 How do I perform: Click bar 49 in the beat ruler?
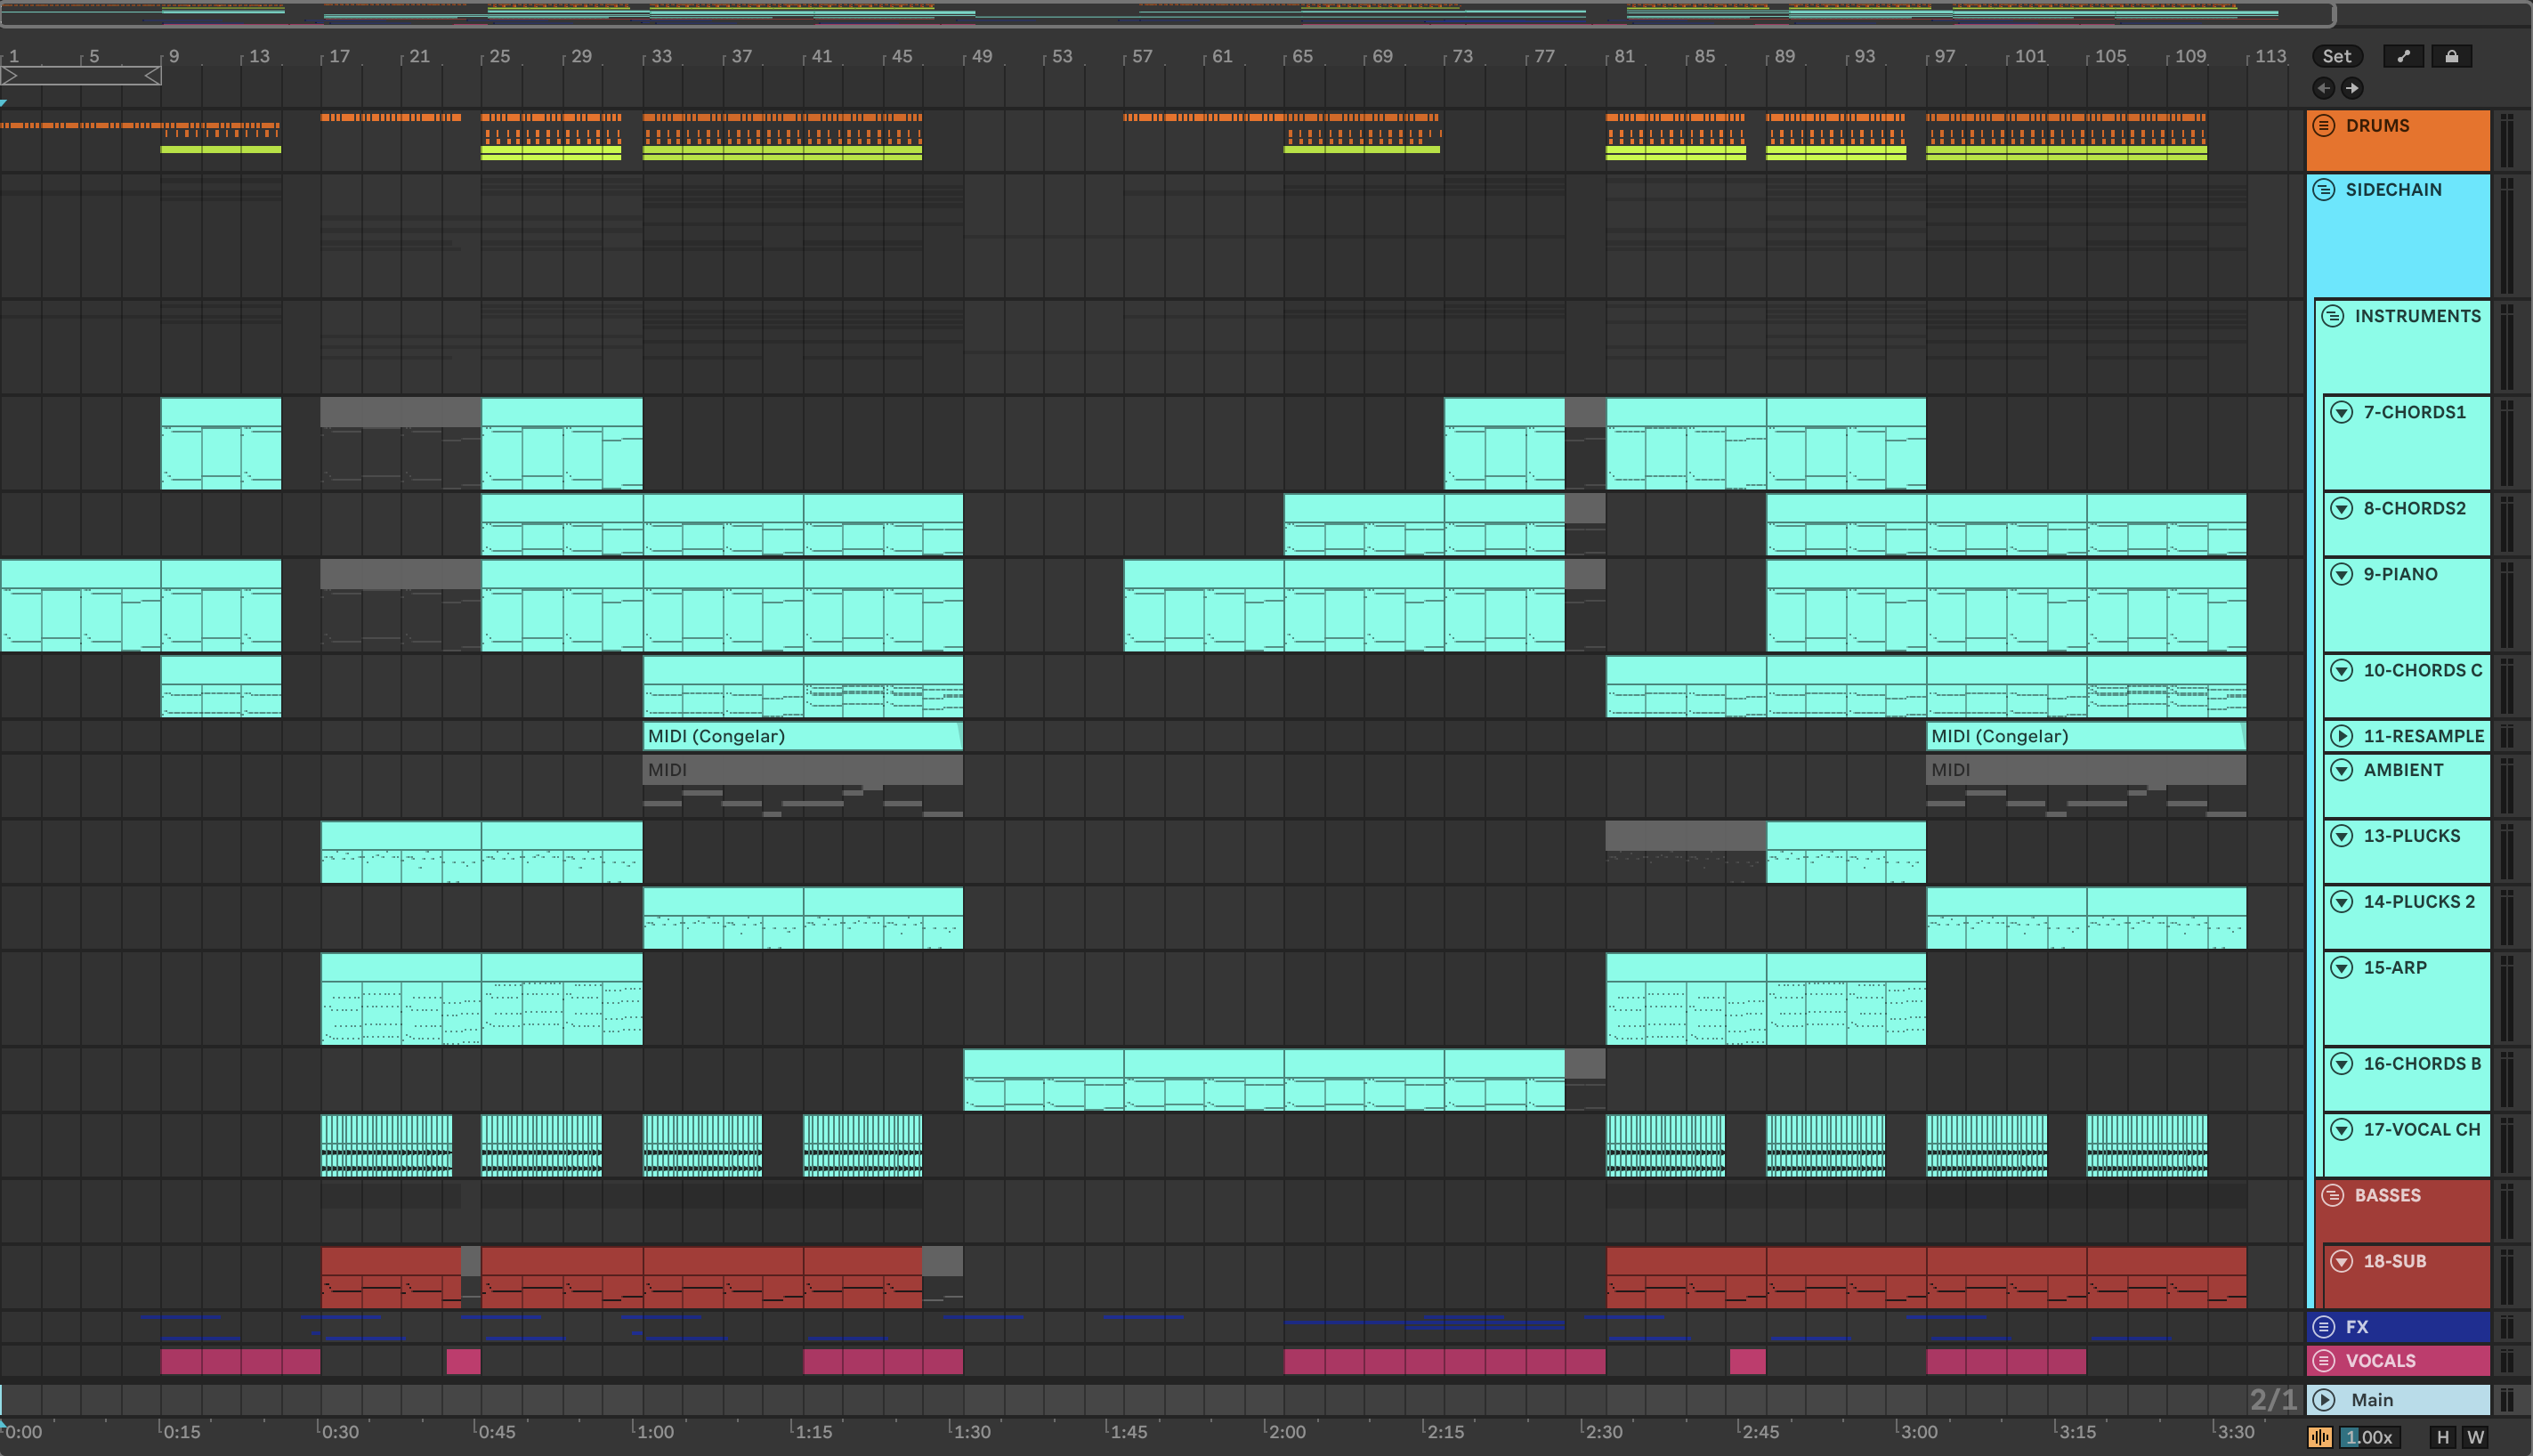click(981, 56)
